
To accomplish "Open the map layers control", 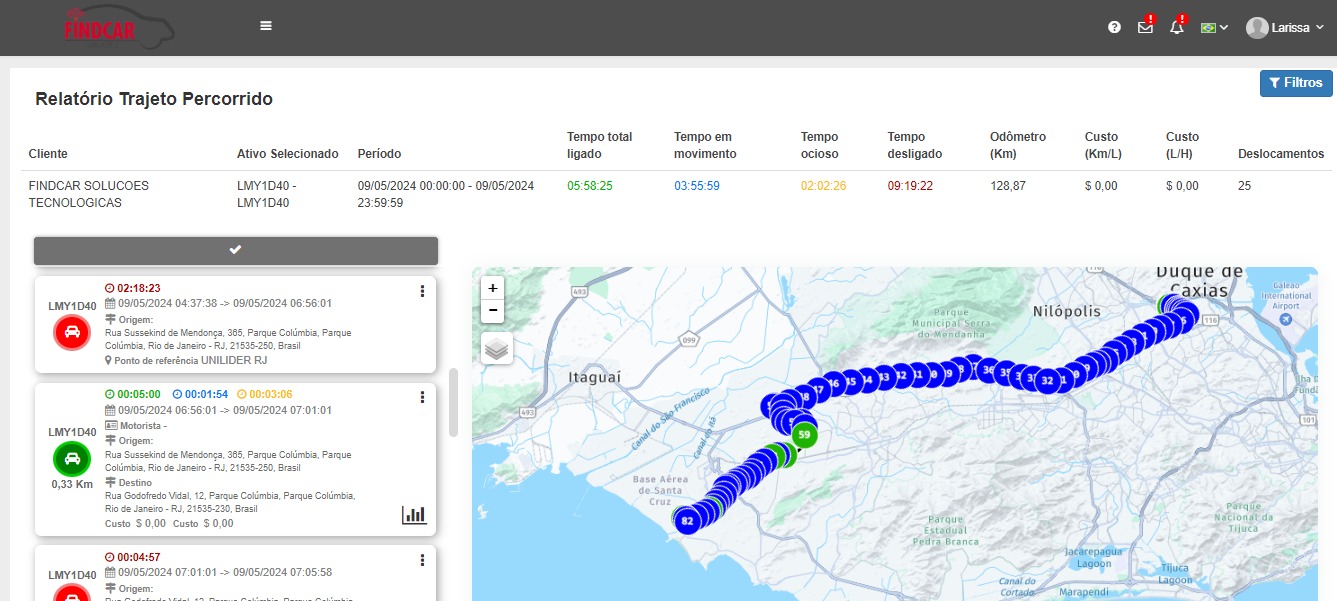I will [497, 348].
